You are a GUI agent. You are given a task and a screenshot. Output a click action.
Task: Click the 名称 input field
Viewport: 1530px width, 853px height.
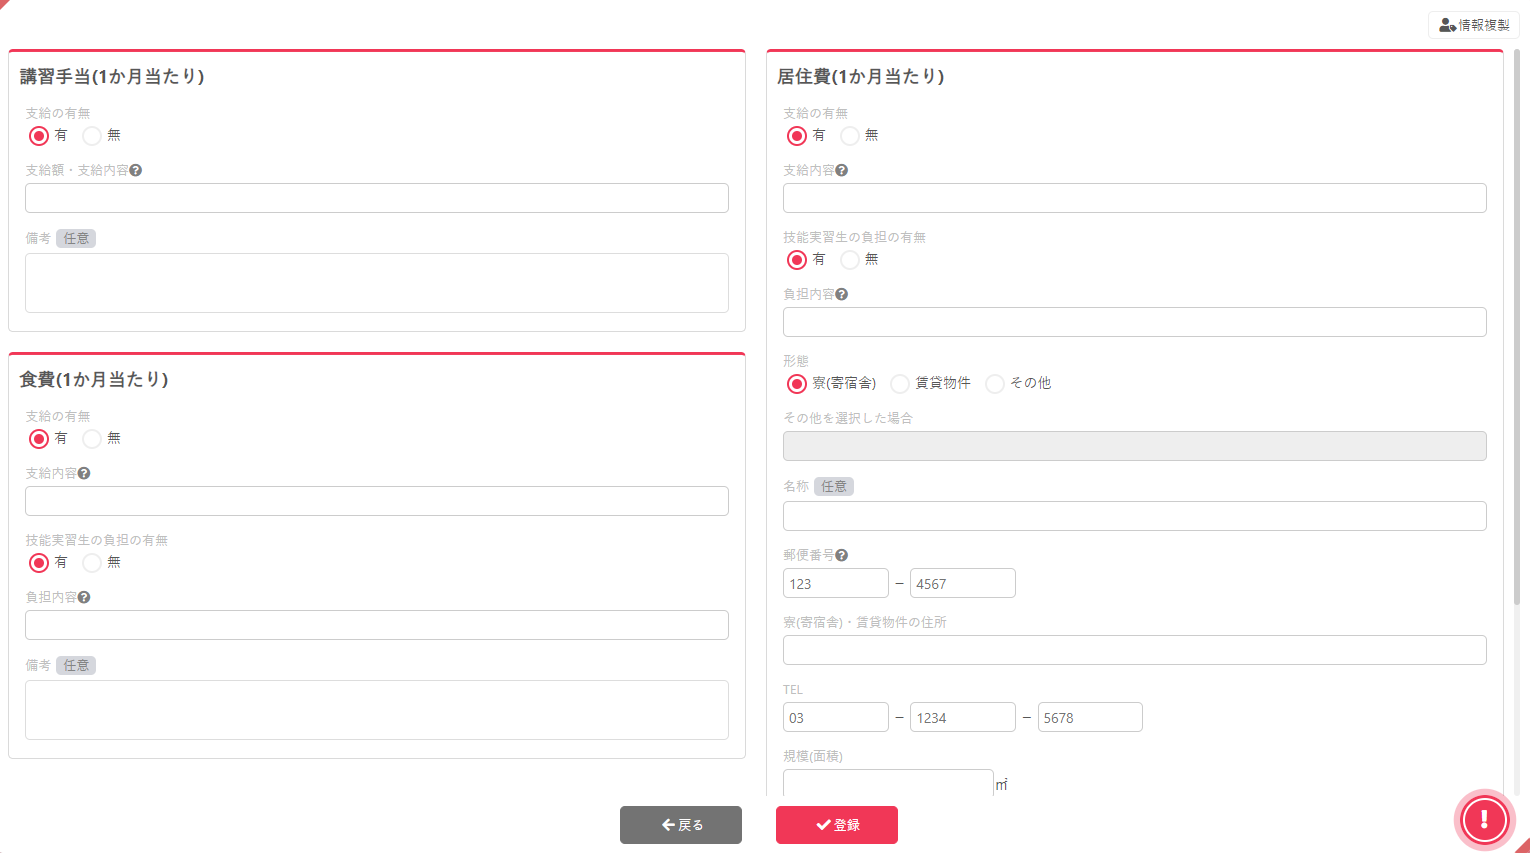1134,516
